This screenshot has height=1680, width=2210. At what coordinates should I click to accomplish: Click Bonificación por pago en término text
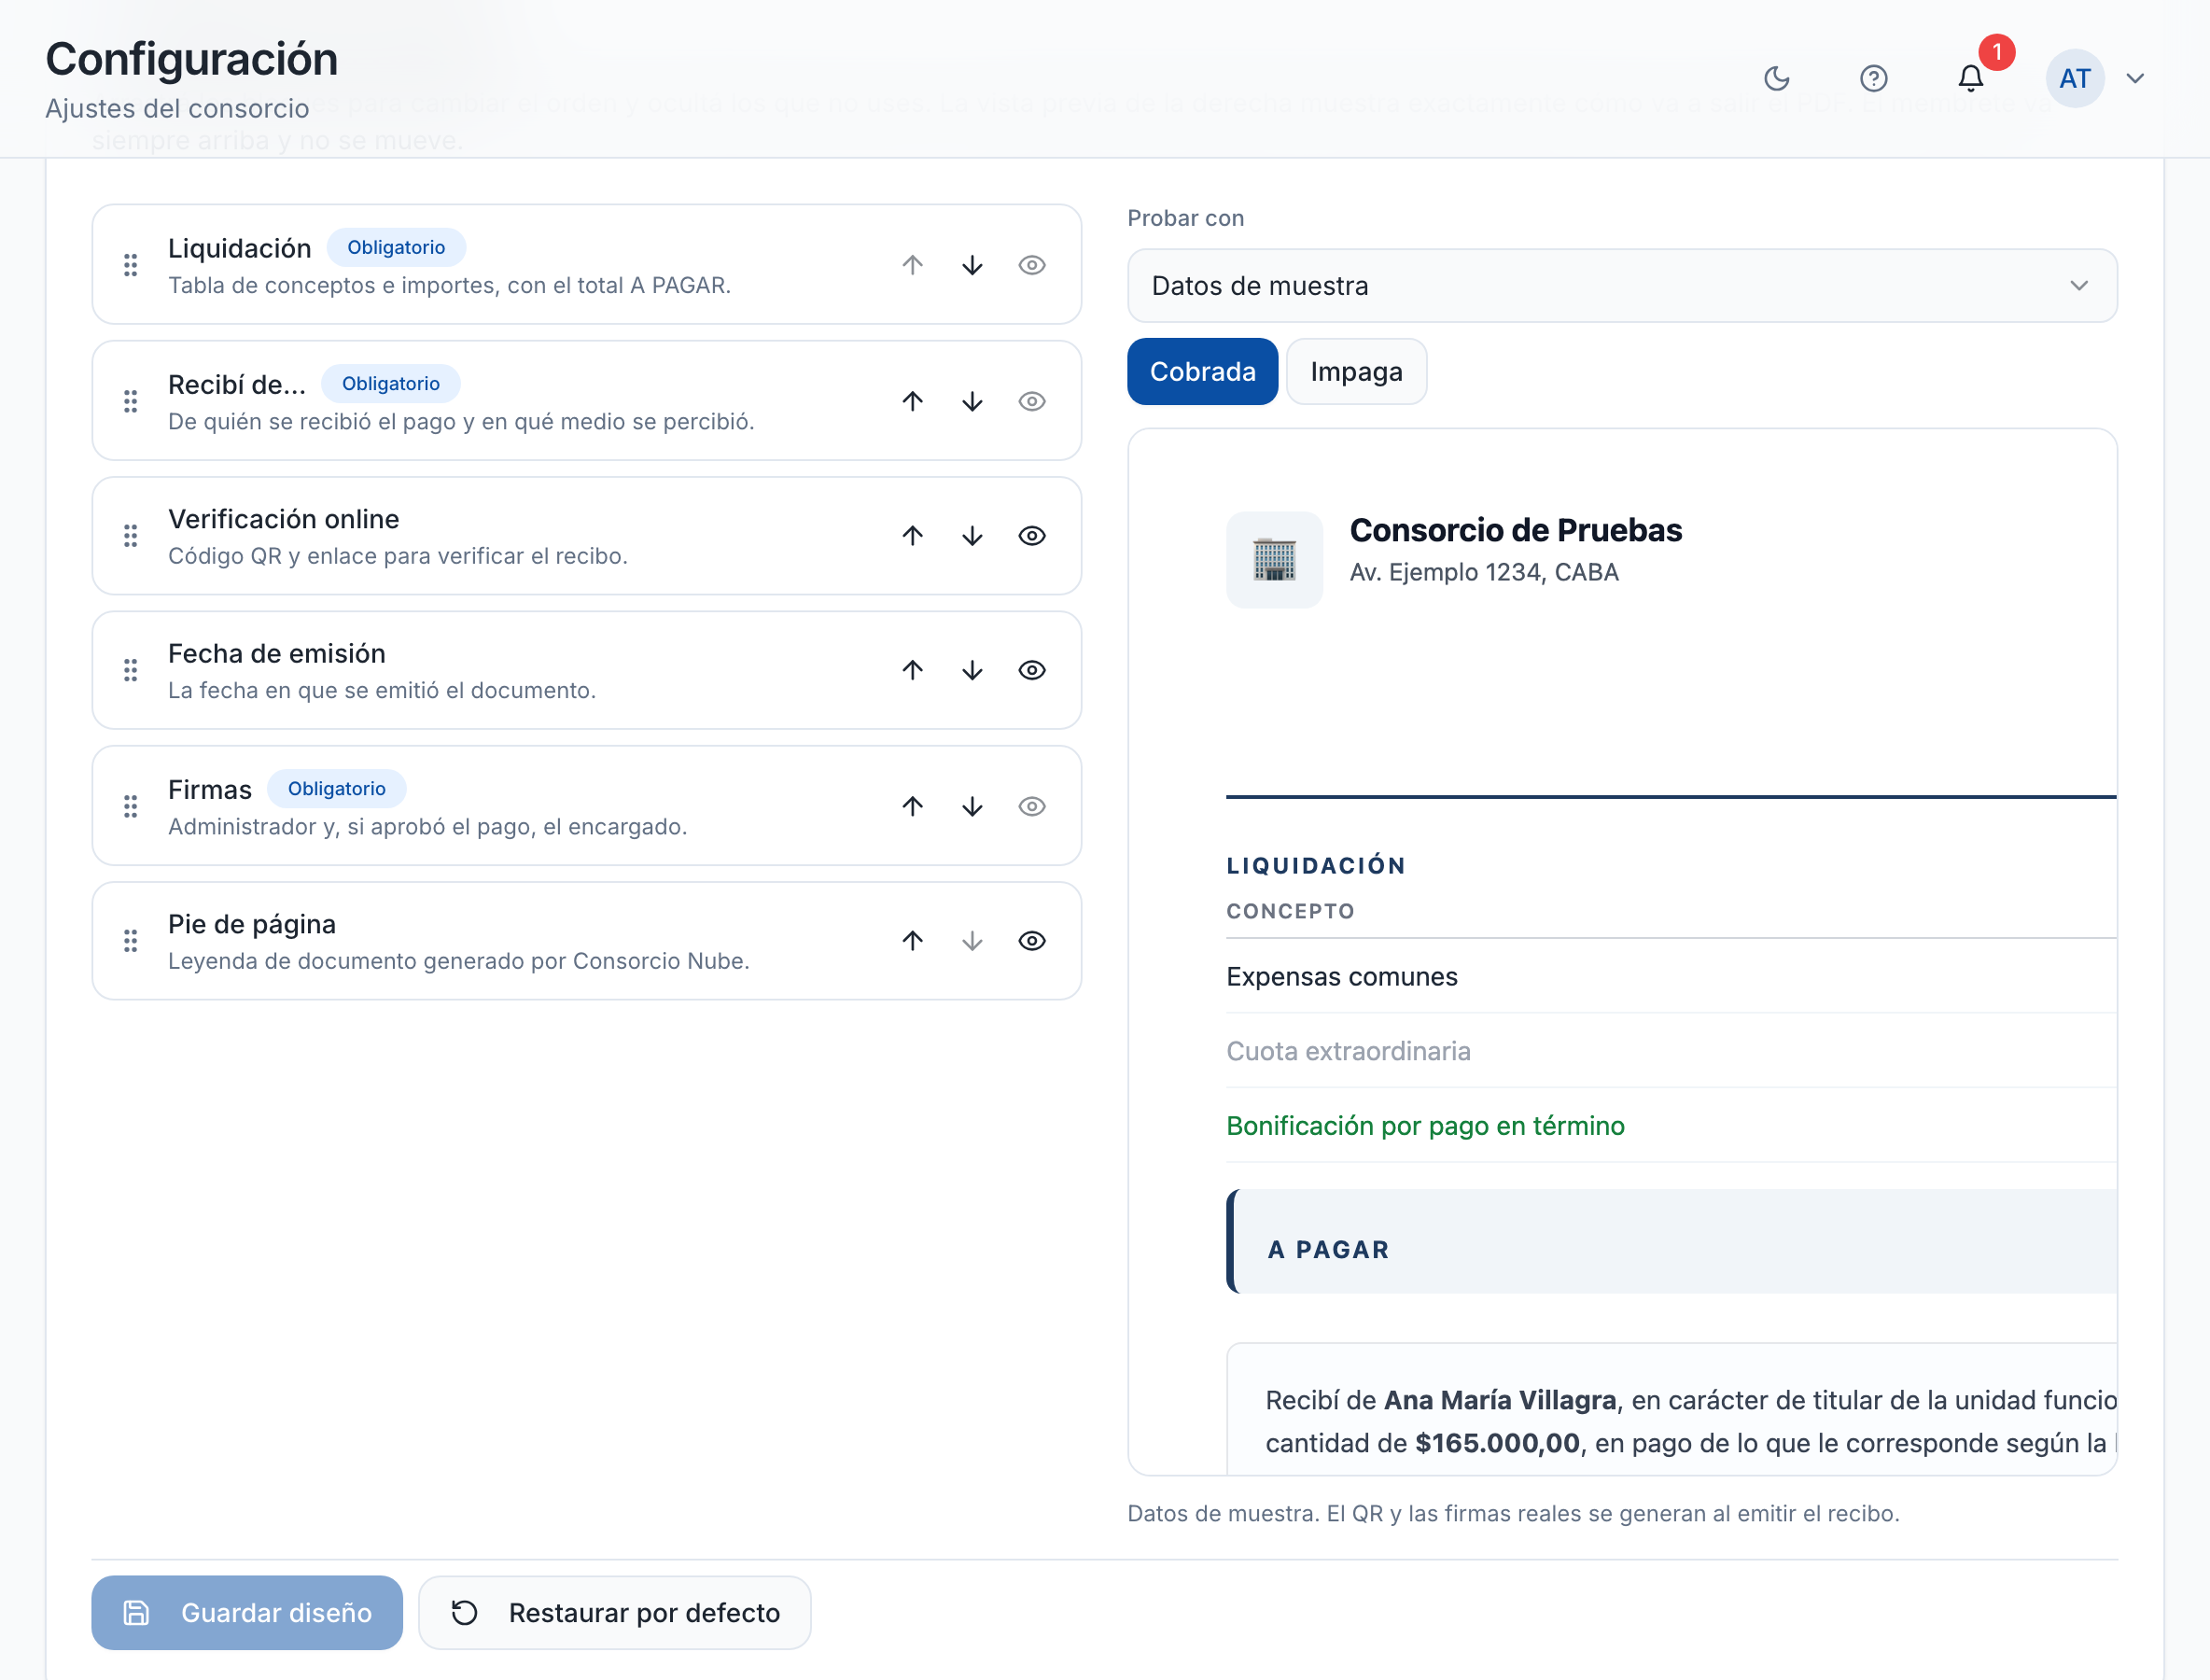click(x=1425, y=1126)
